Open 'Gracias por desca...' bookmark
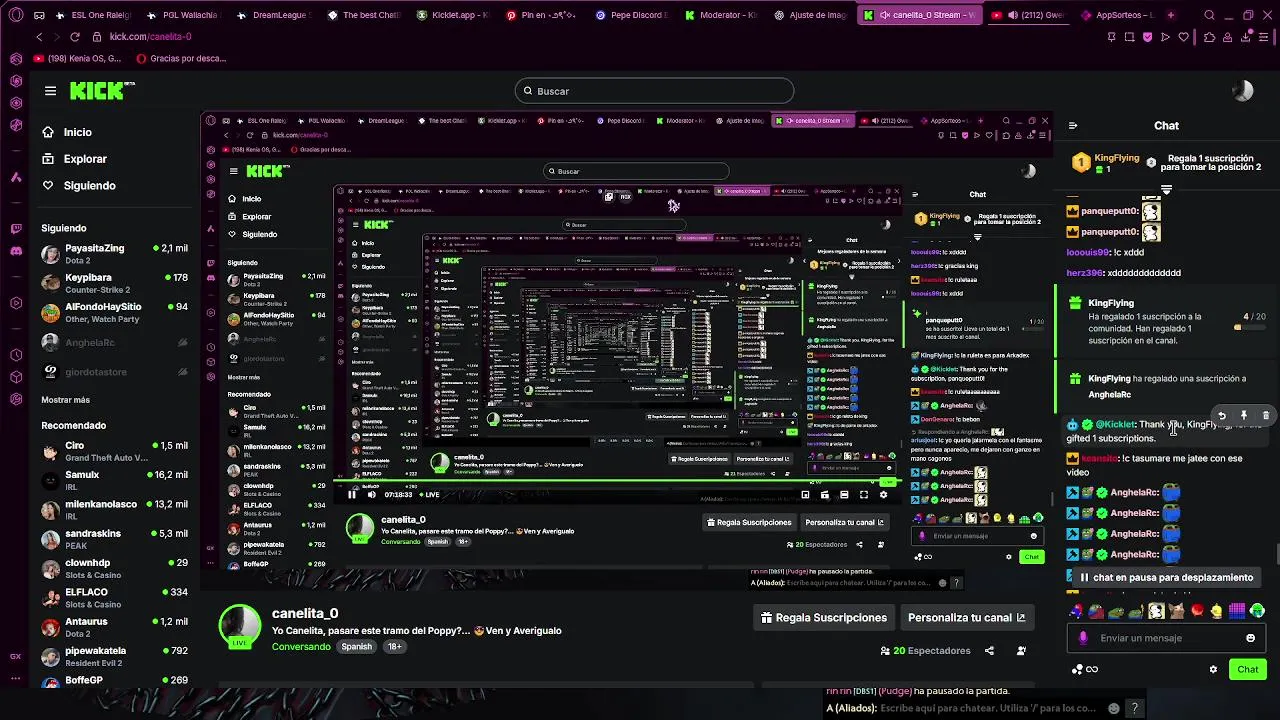Viewport: 1280px width, 720px height. [182, 58]
